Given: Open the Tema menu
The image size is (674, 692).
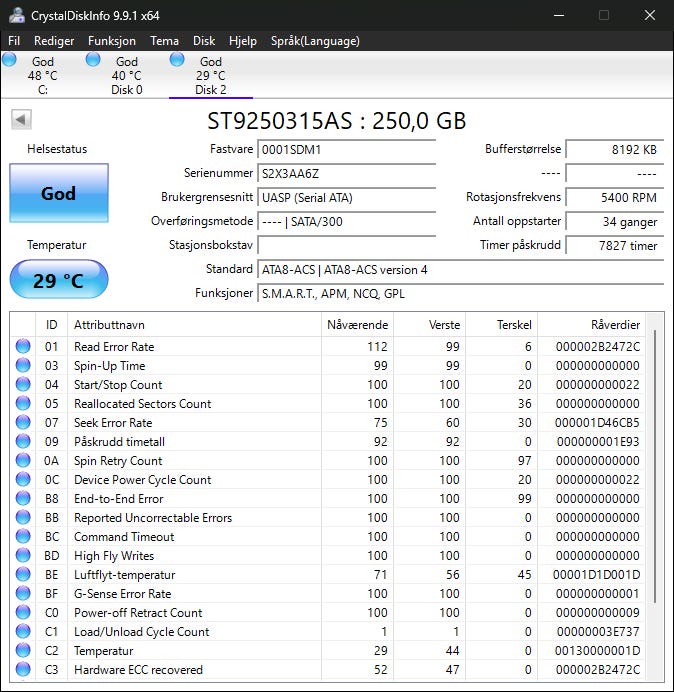Looking at the screenshot, I should [164, 41].
